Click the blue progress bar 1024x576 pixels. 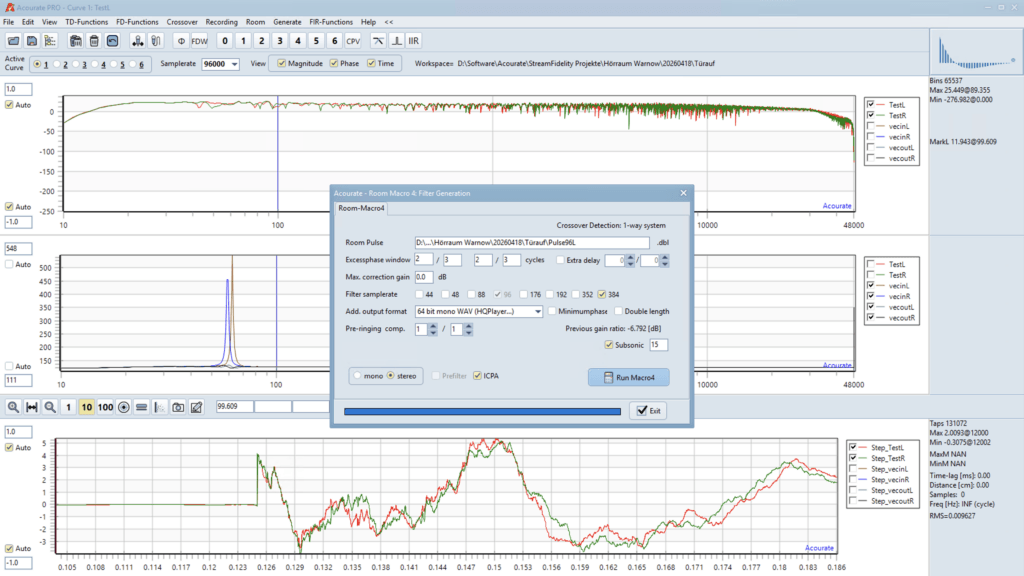(481, 411)
